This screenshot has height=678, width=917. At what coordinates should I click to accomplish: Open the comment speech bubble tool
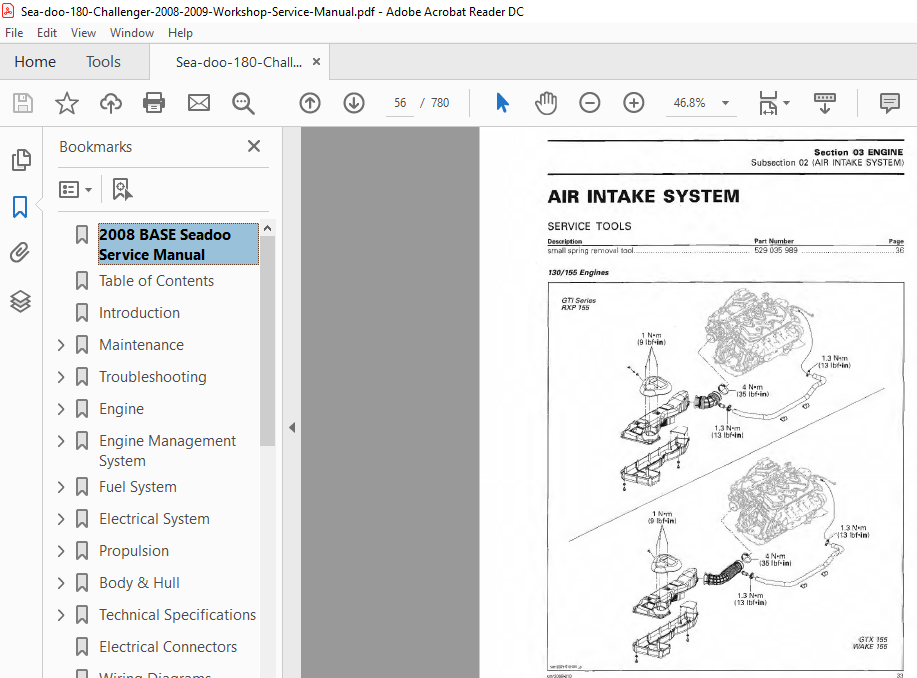[890, 103]
